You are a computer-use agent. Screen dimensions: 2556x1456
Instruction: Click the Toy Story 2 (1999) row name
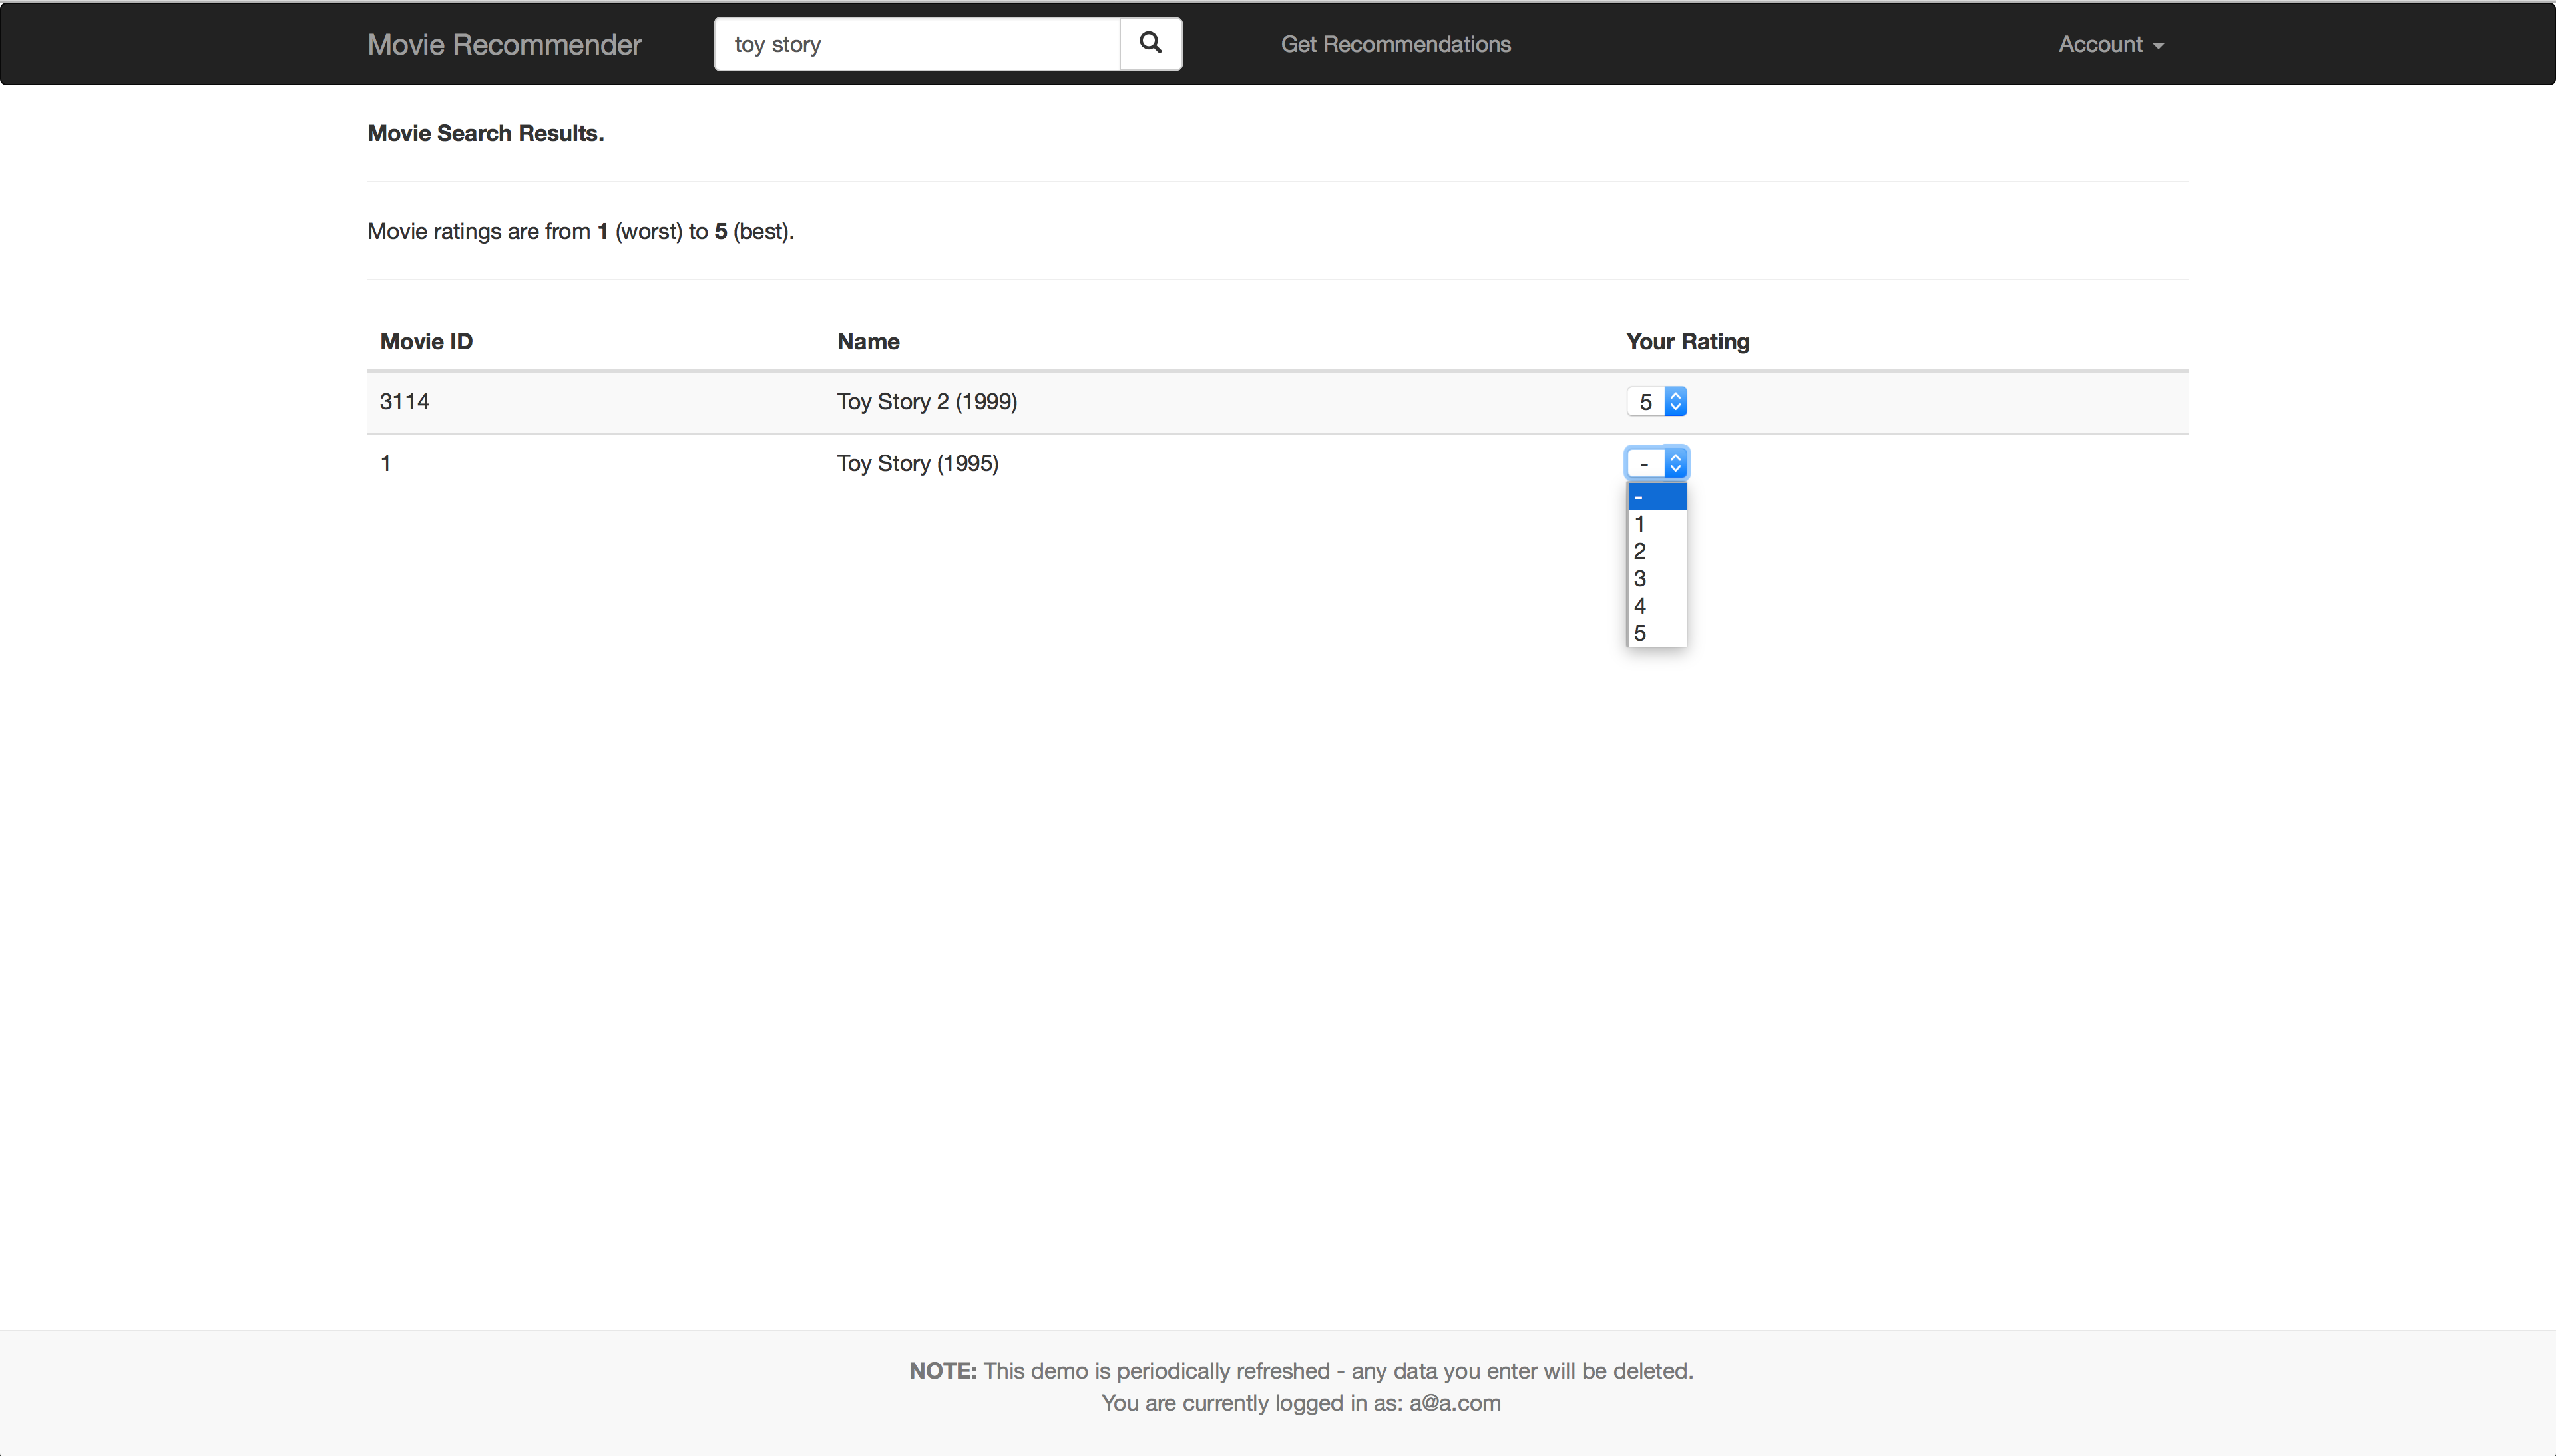(x=927, y=402)
